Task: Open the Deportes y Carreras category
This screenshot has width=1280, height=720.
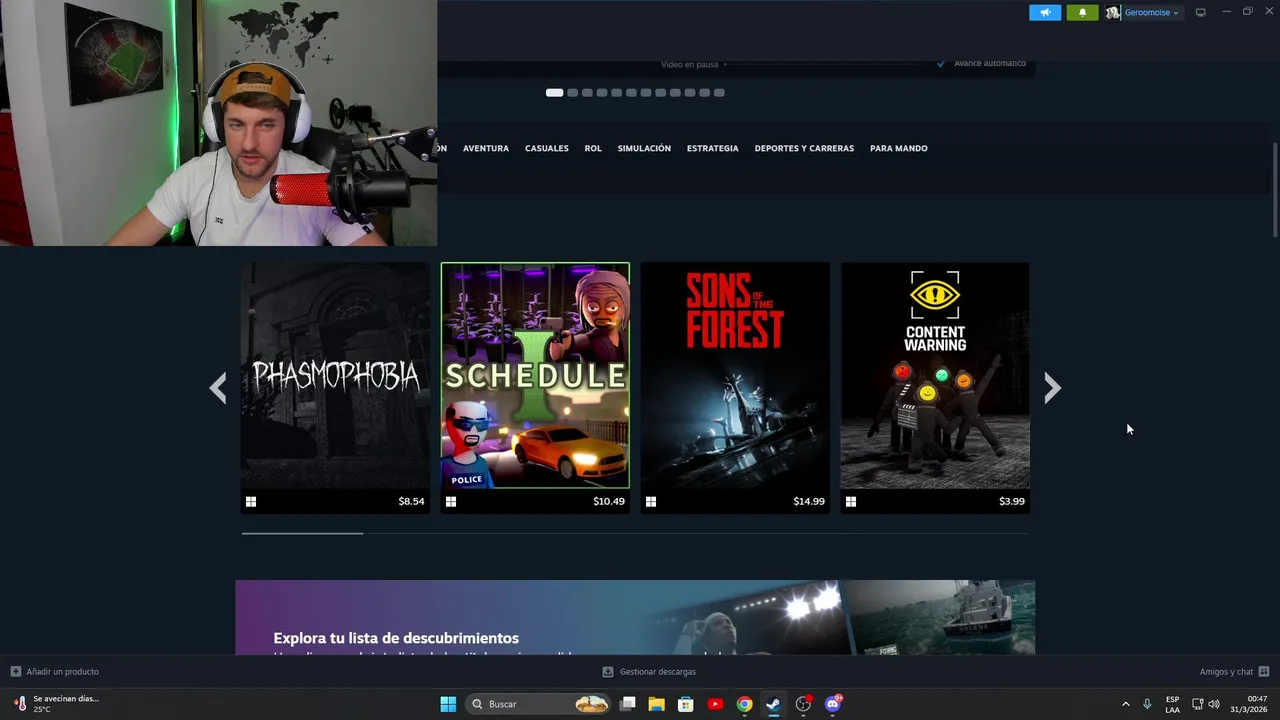Action: pyautogui.click(x=804, y=148)
